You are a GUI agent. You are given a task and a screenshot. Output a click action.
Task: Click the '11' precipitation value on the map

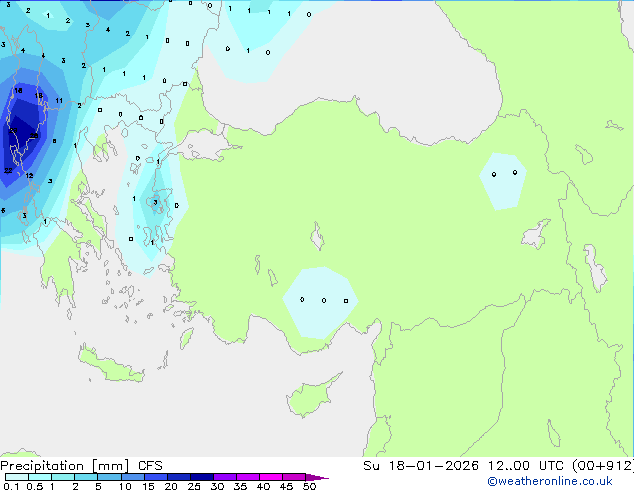pyautogui.click(x=59, y=101)
